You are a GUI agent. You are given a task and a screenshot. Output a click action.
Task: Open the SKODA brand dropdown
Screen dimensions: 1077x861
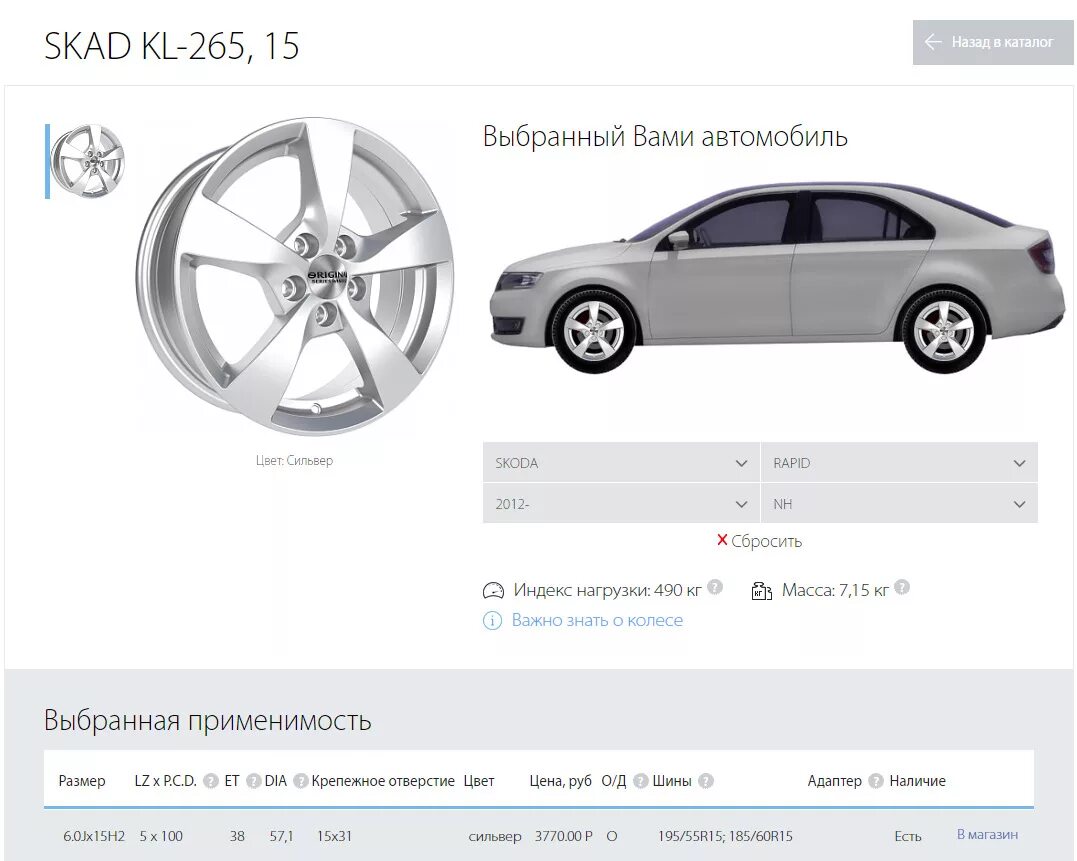click(x=621, y=463)
